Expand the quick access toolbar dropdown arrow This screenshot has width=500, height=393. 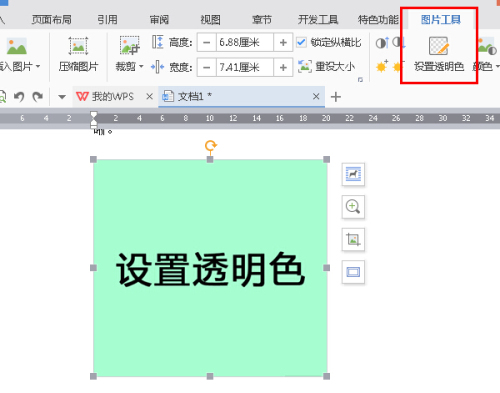pyautogui.click(x=62, y=97)
